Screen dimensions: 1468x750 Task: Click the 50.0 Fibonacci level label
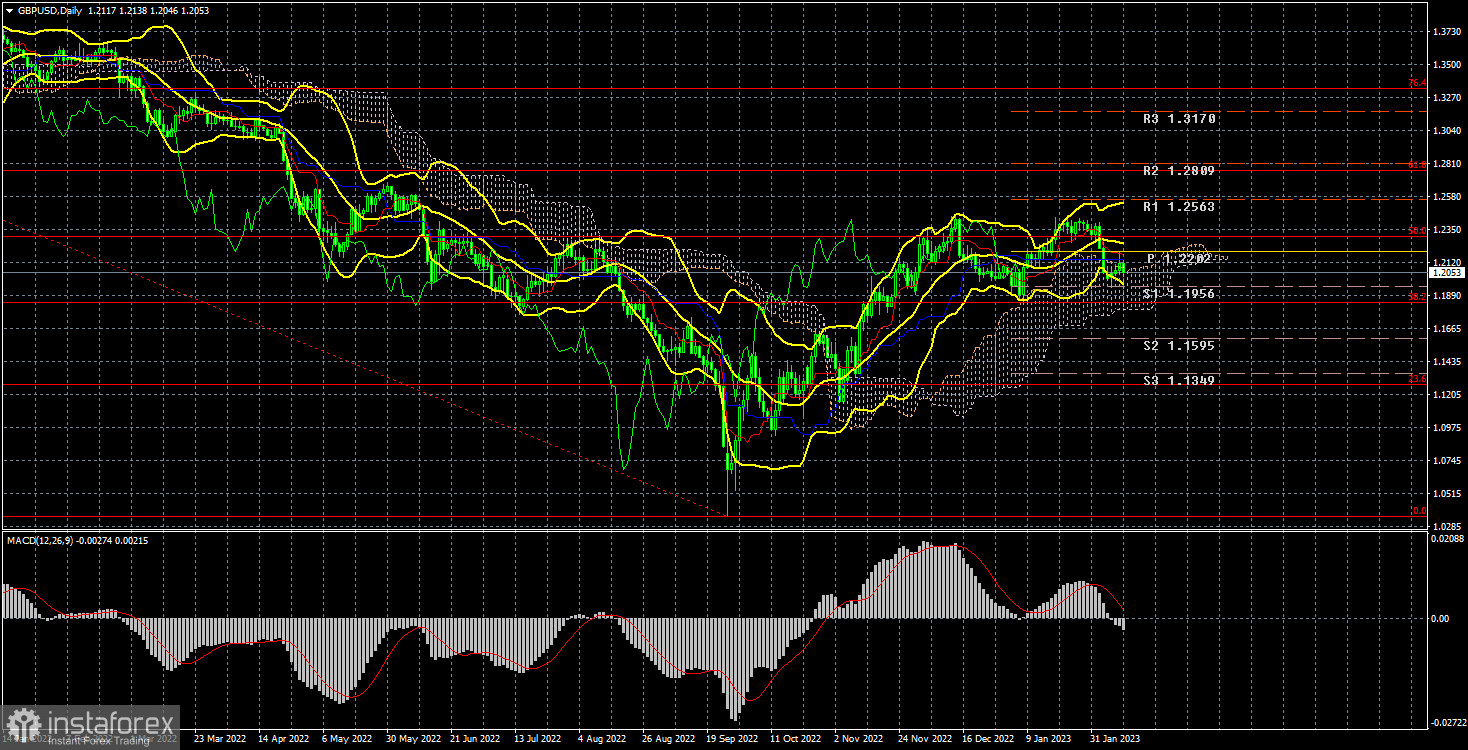click(1418, 231)
